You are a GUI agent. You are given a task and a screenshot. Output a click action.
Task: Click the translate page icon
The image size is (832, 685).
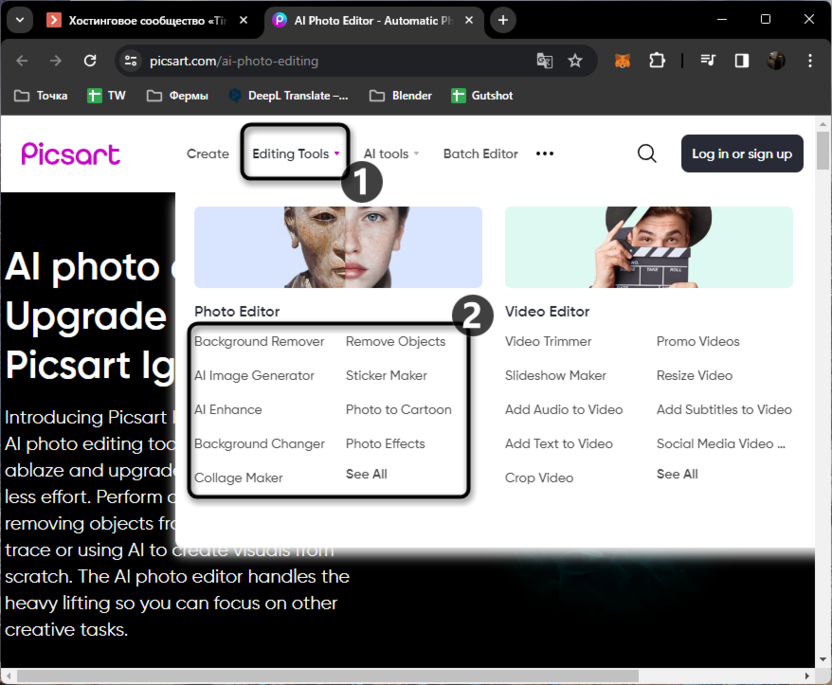click(x=544, y=61)
